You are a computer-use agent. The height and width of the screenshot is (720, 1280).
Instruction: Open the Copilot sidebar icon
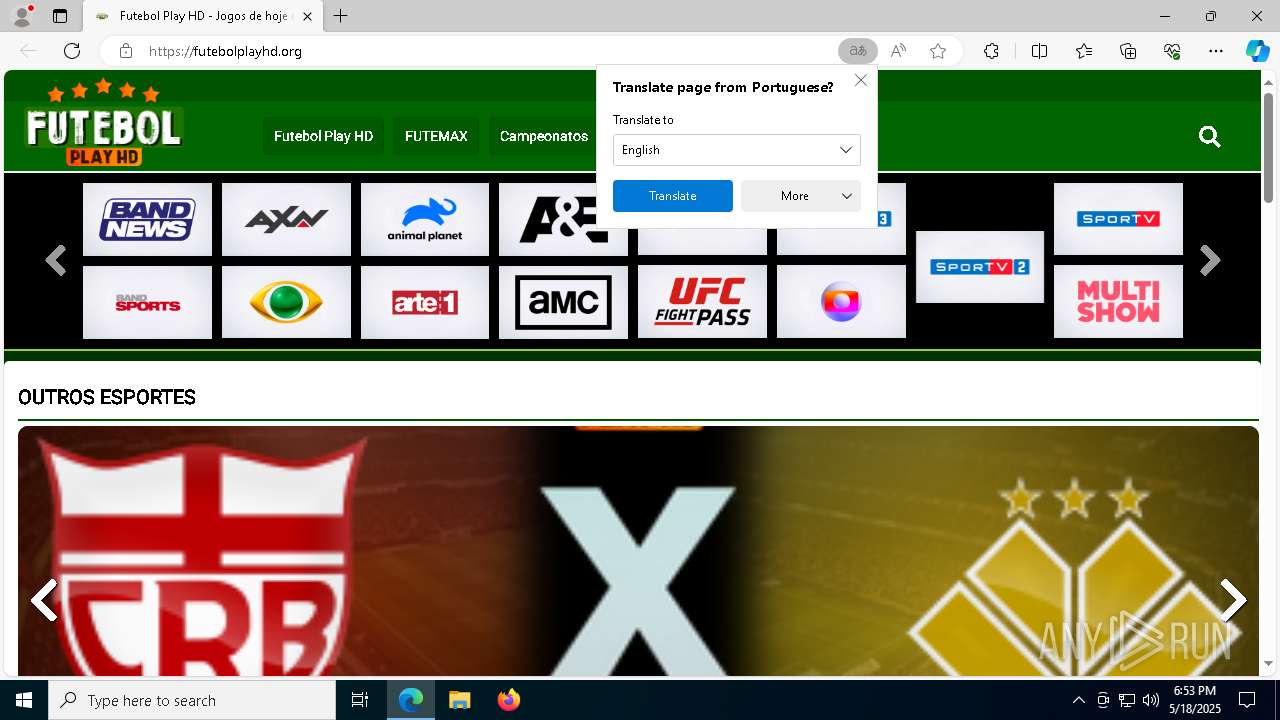pos(1257,51)
